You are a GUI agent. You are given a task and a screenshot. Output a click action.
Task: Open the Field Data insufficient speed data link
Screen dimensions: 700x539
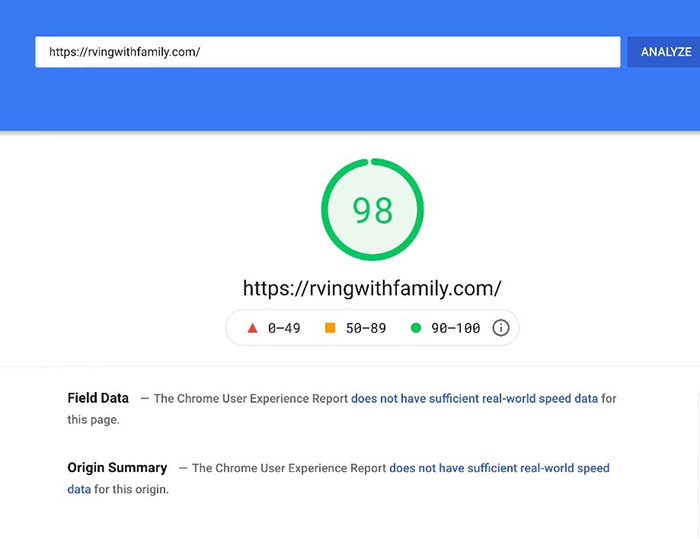pos(474,398)
